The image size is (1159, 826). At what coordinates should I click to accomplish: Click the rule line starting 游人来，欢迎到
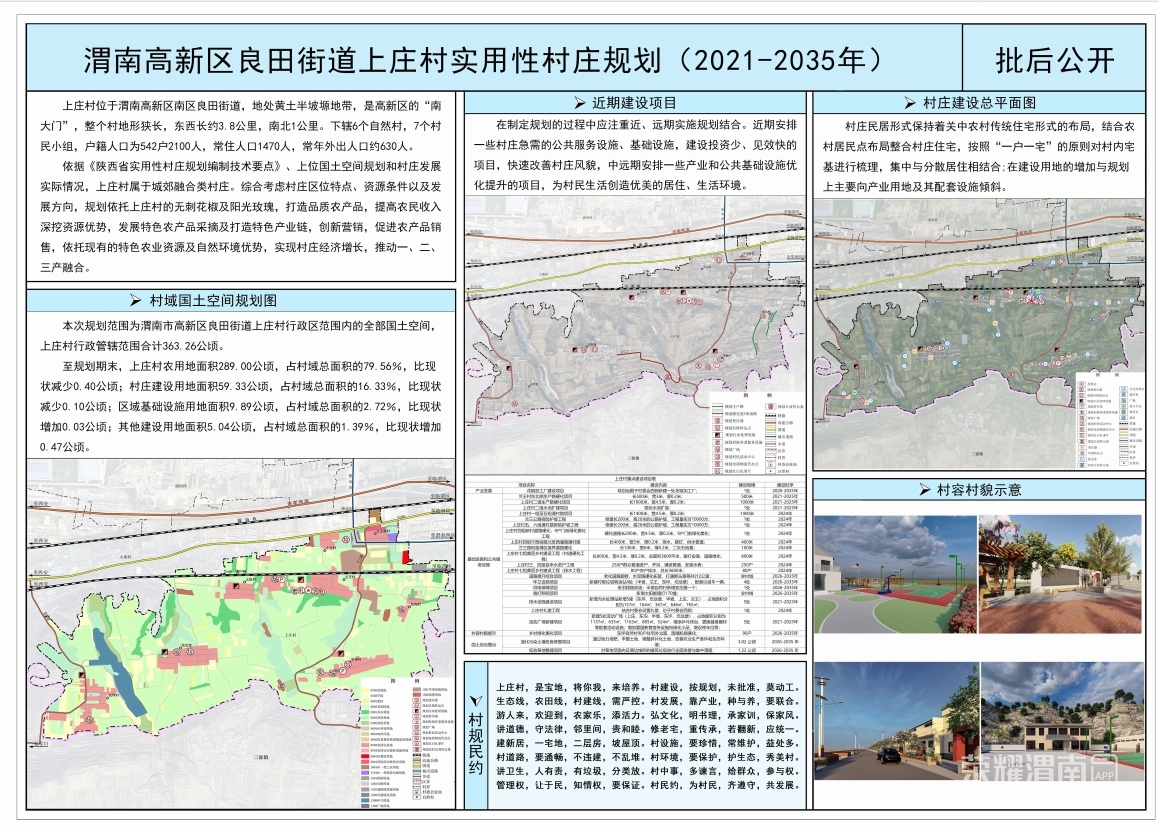point(648,716)
